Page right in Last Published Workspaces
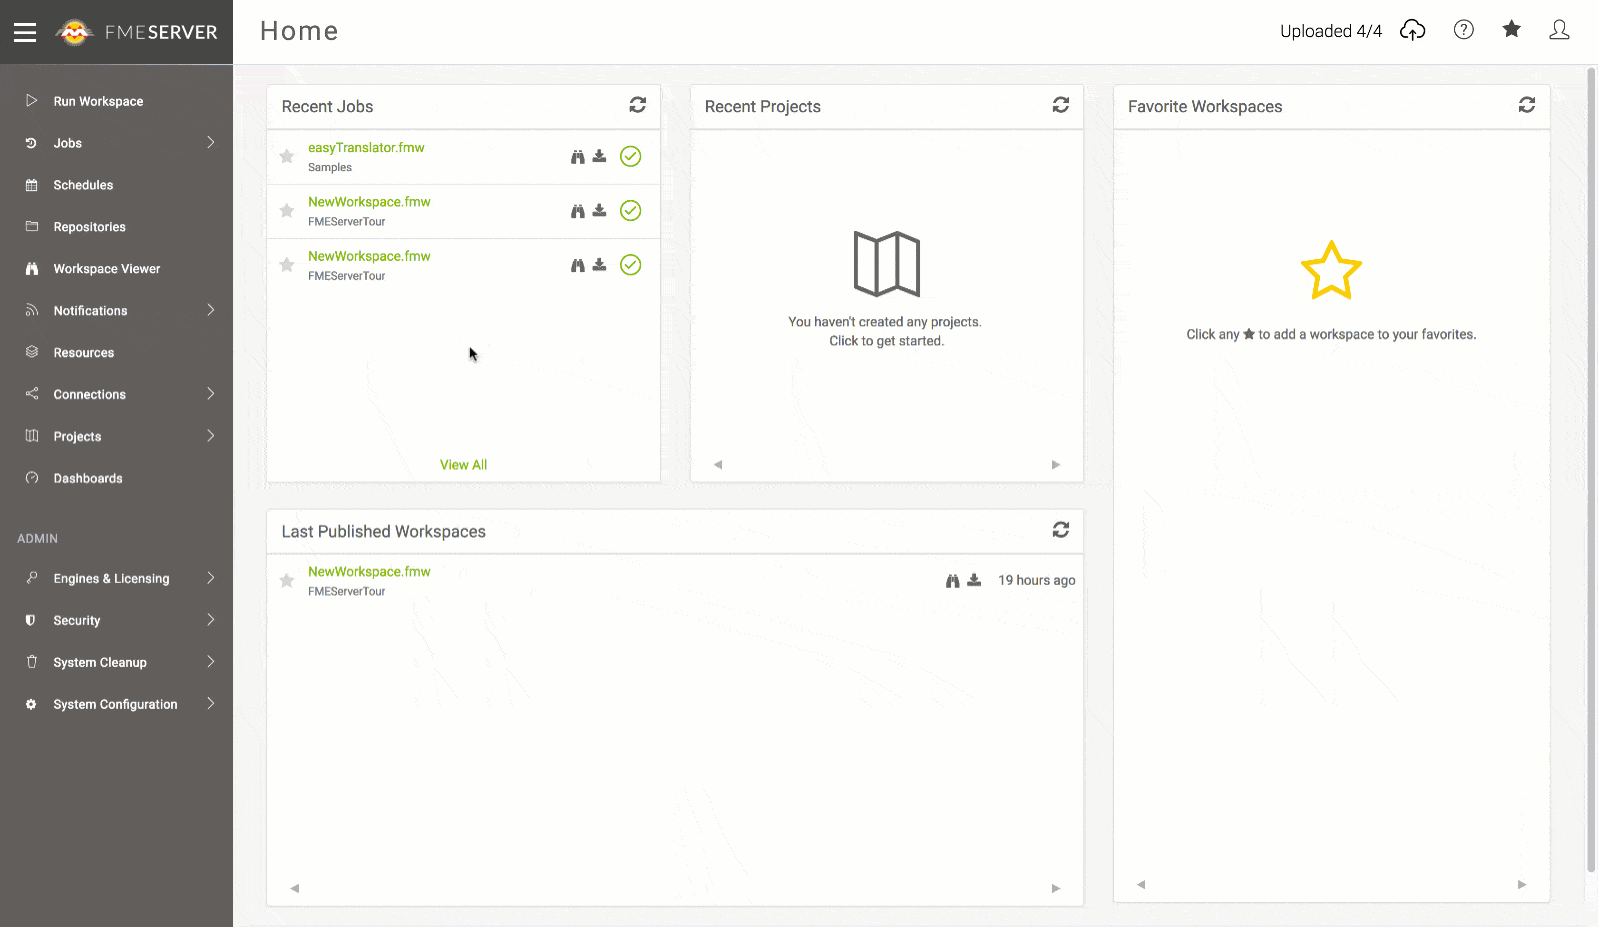This screenshot has height=927, width=1598. click(x=1056, y=889)
